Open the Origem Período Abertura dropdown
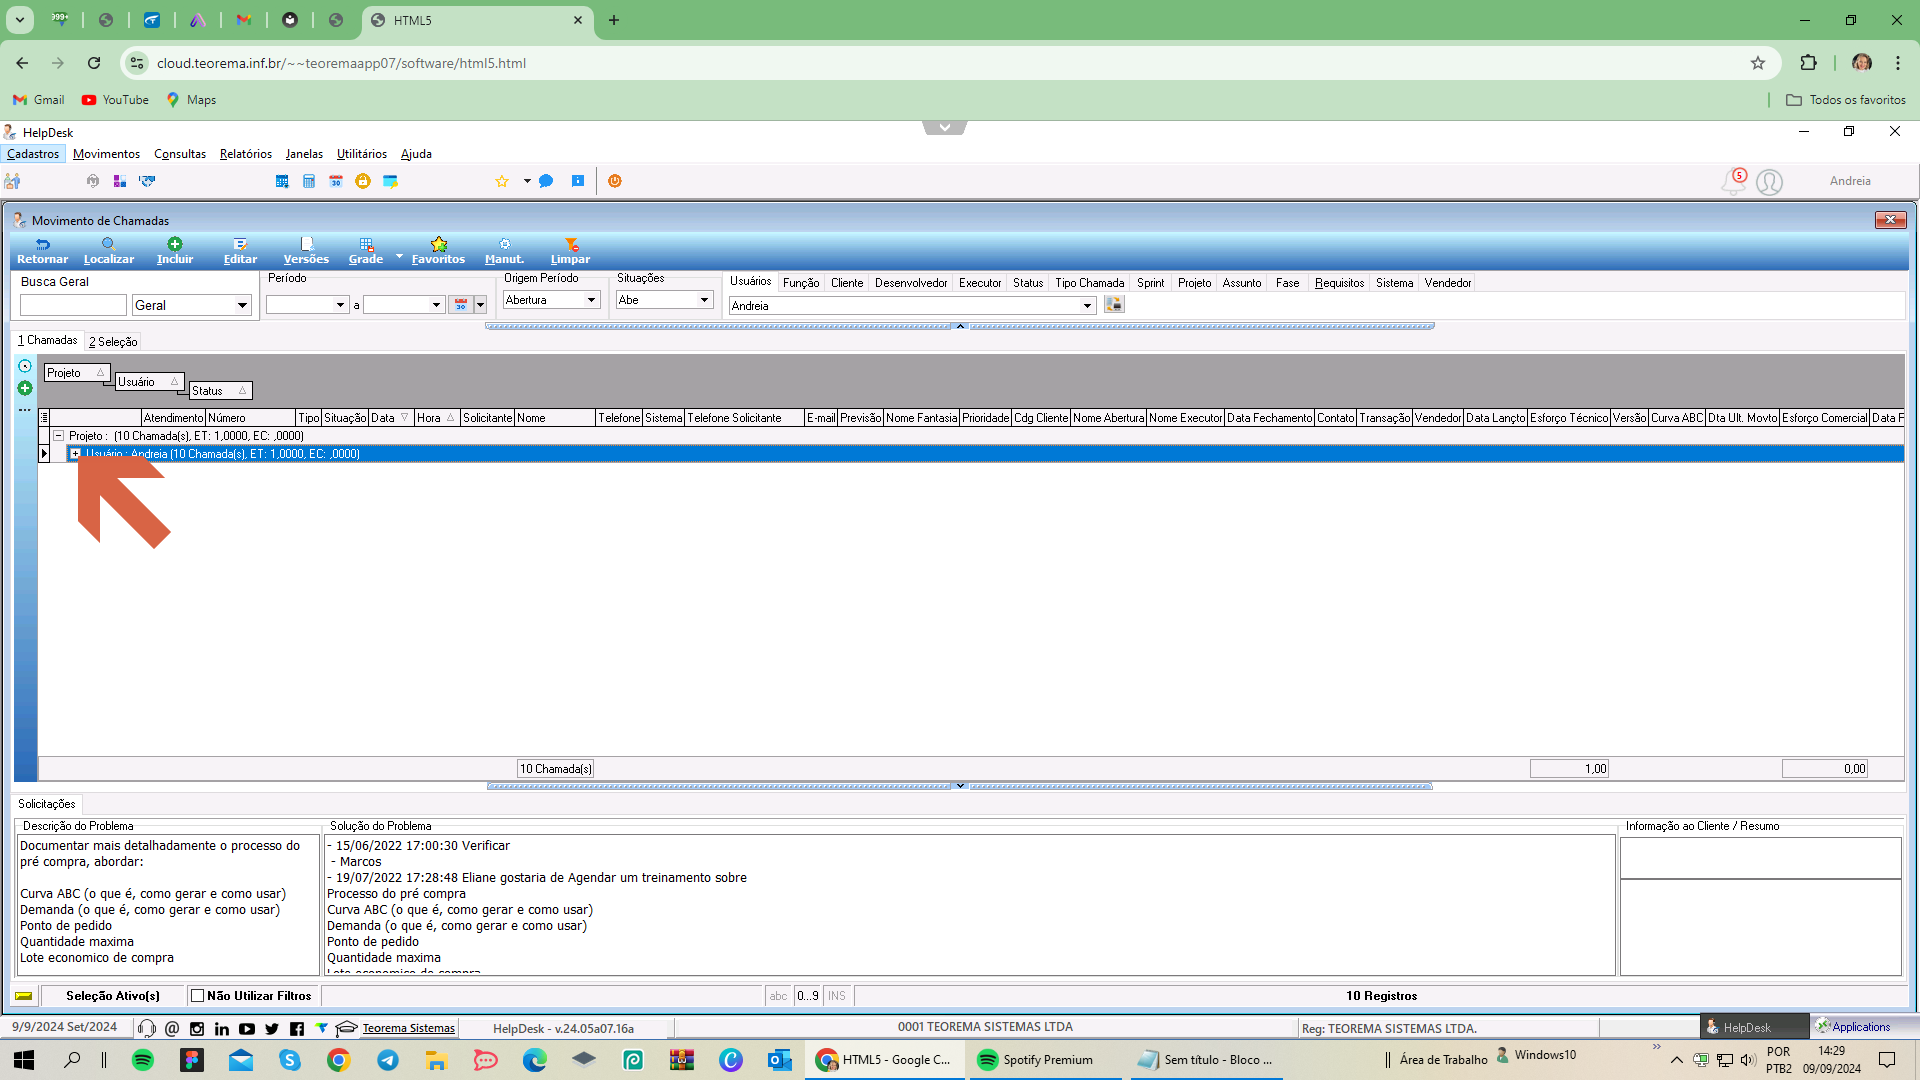Image resolution: width=1920 pixels, height=1080 pixels. 591,300
